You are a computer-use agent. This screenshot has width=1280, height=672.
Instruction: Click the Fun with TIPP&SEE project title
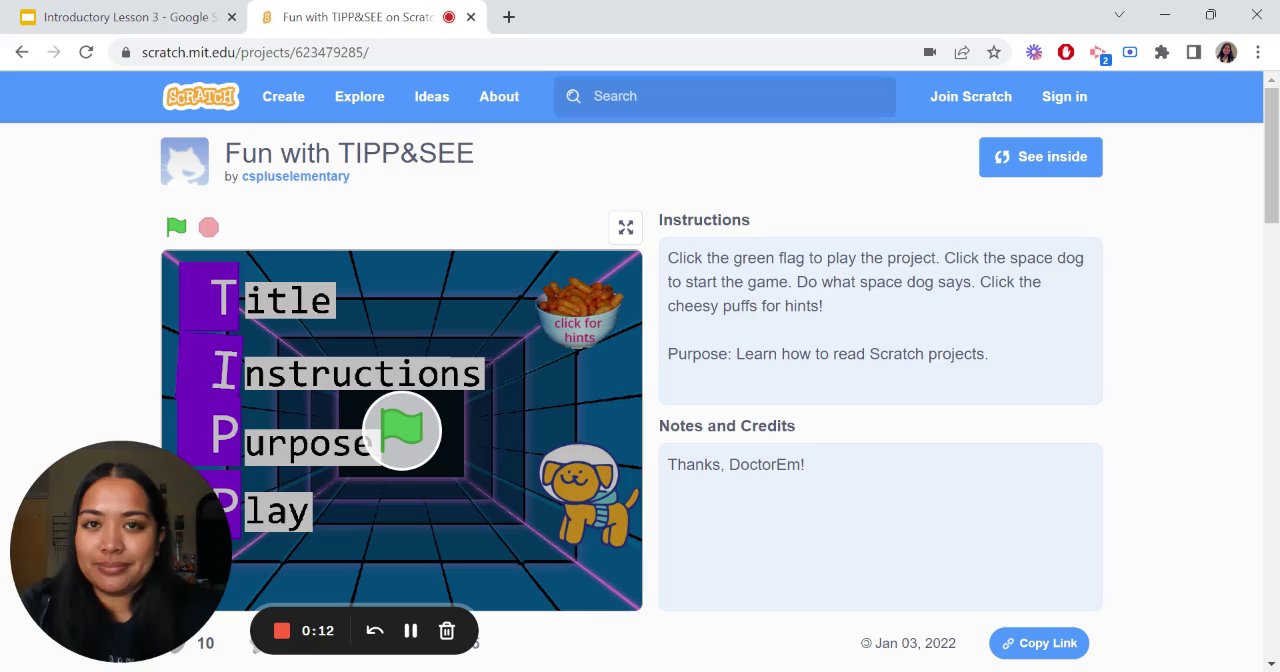coord(349,153)
